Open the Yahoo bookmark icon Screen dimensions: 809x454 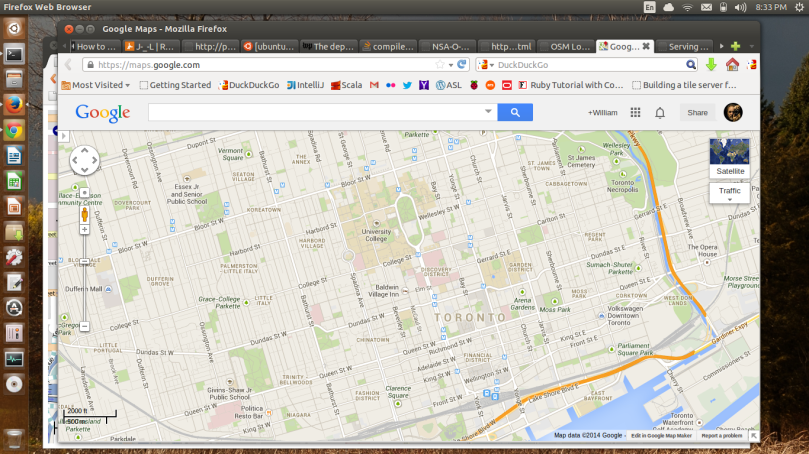click(424, 85)
